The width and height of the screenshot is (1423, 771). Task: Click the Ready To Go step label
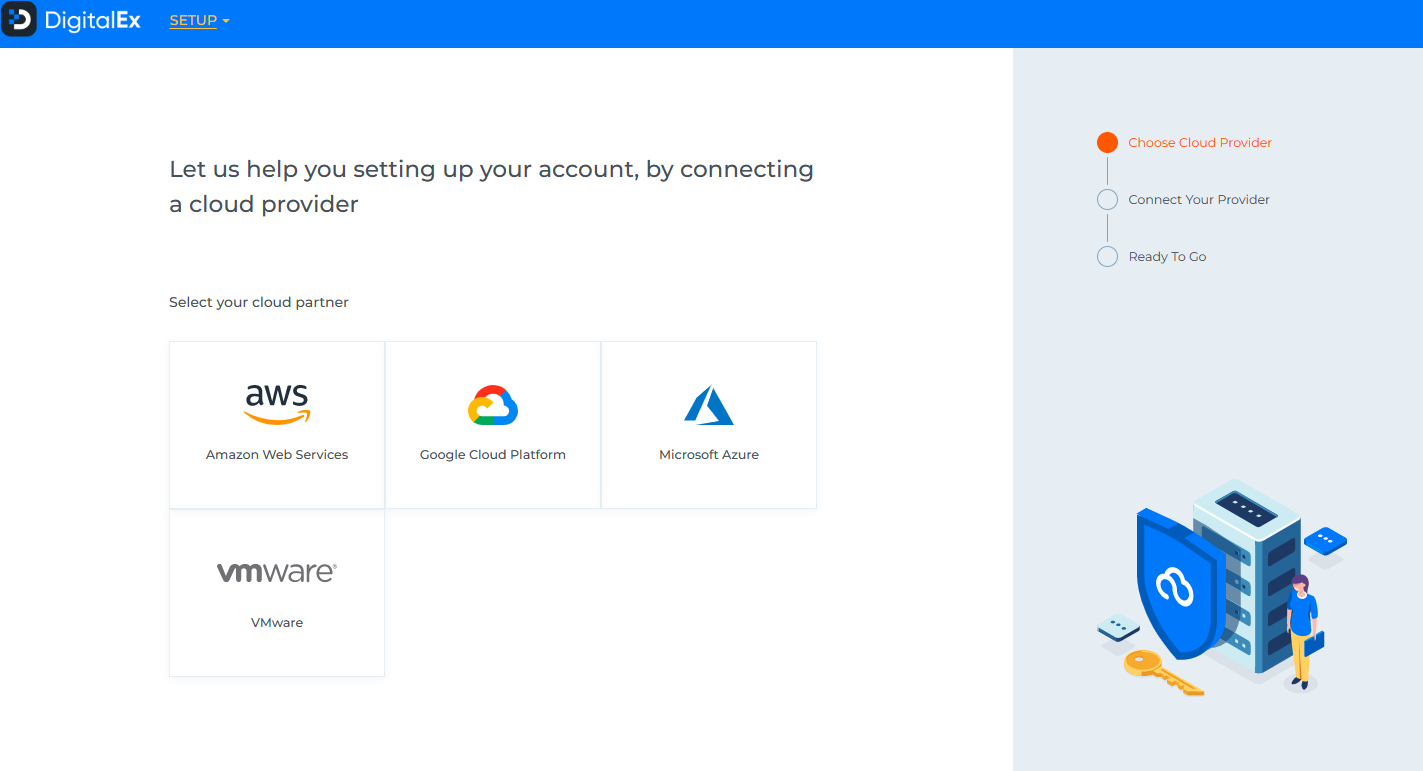click(1167, 257)
